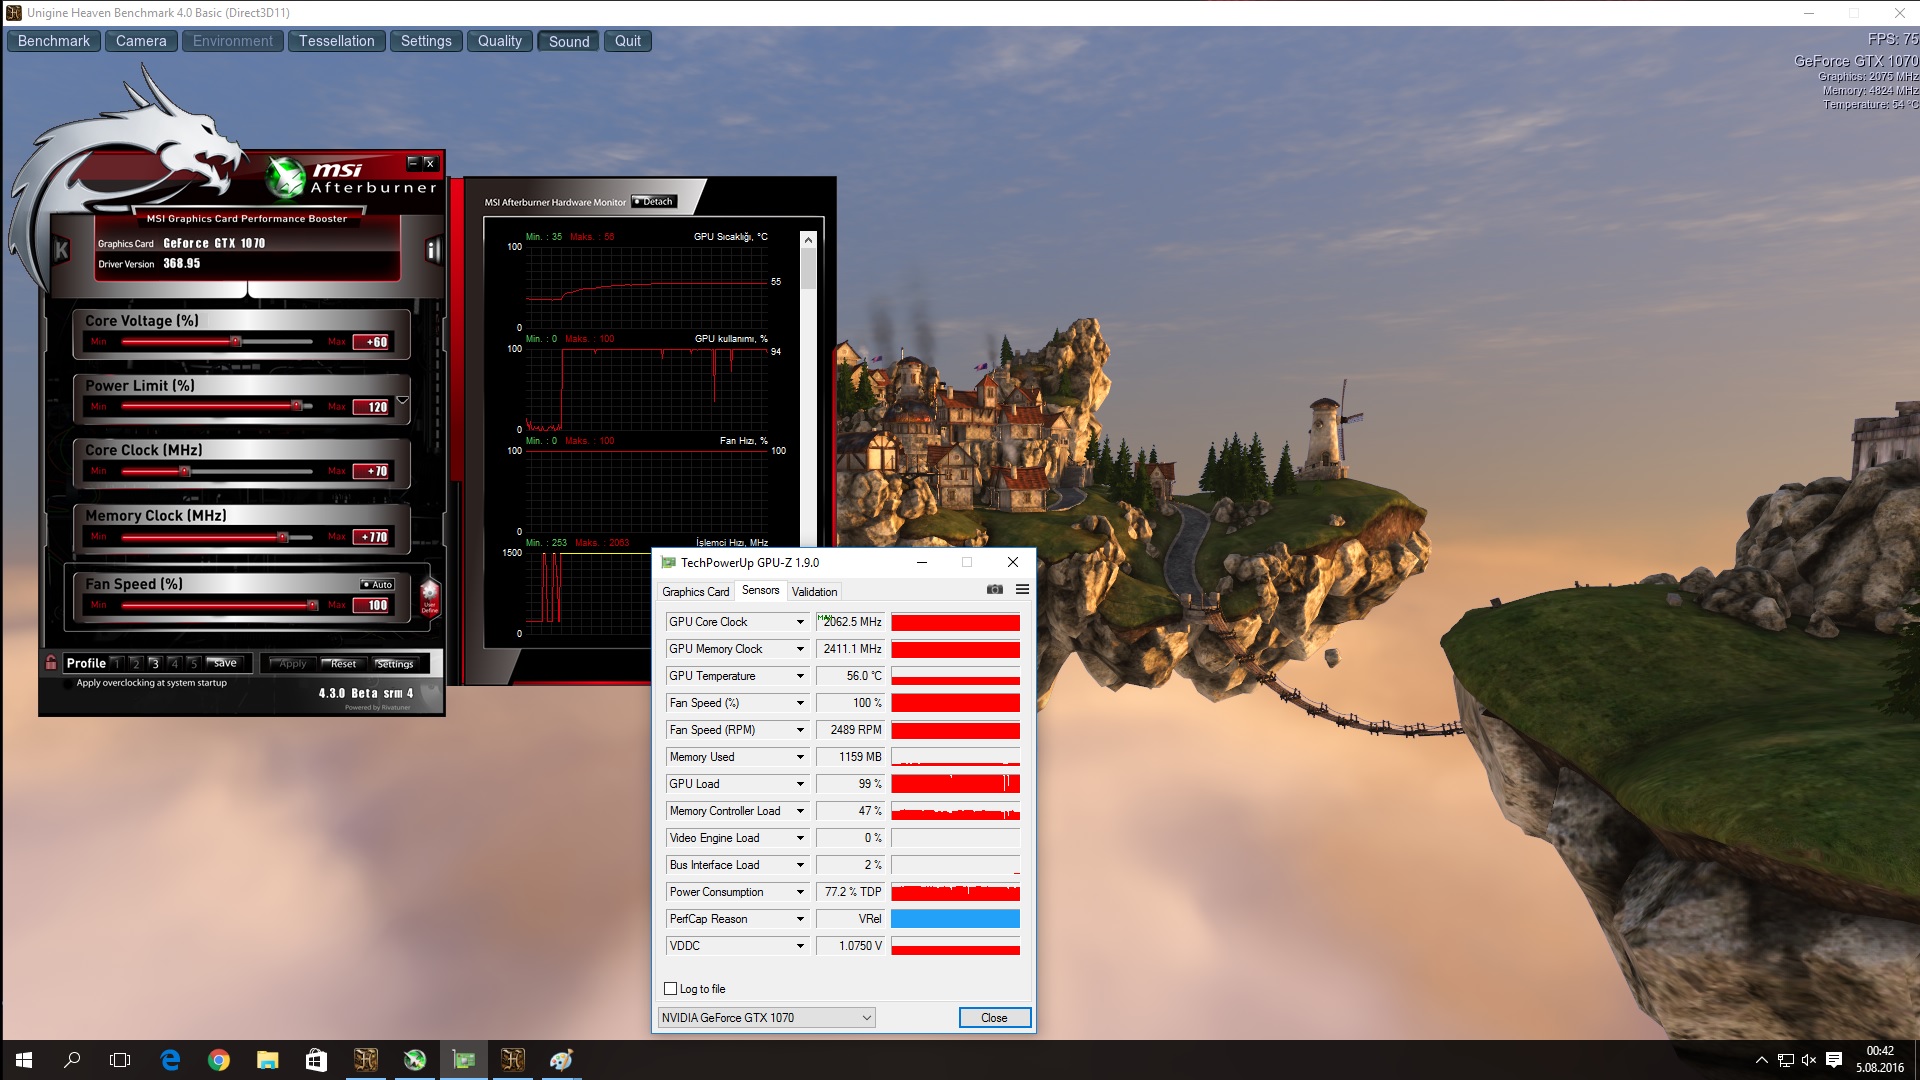
Task: Click Memory Clock +770 value field
Action: (372, 537)
